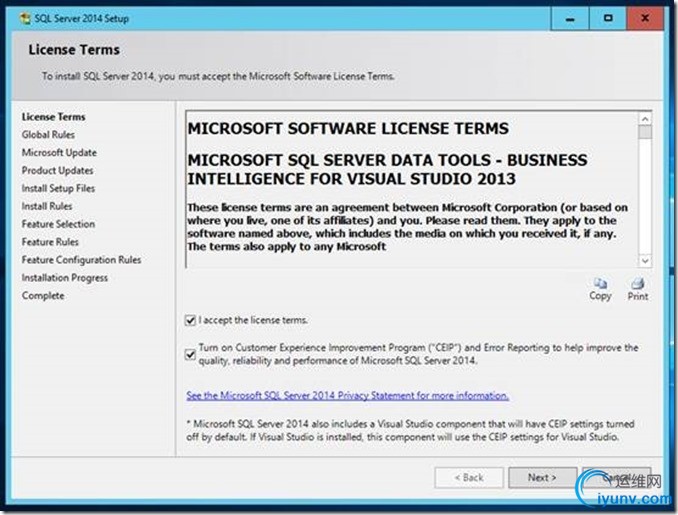Open the SQL Server 2014 Privacy Statement link
Screen dimensions: 678x515
347,396
